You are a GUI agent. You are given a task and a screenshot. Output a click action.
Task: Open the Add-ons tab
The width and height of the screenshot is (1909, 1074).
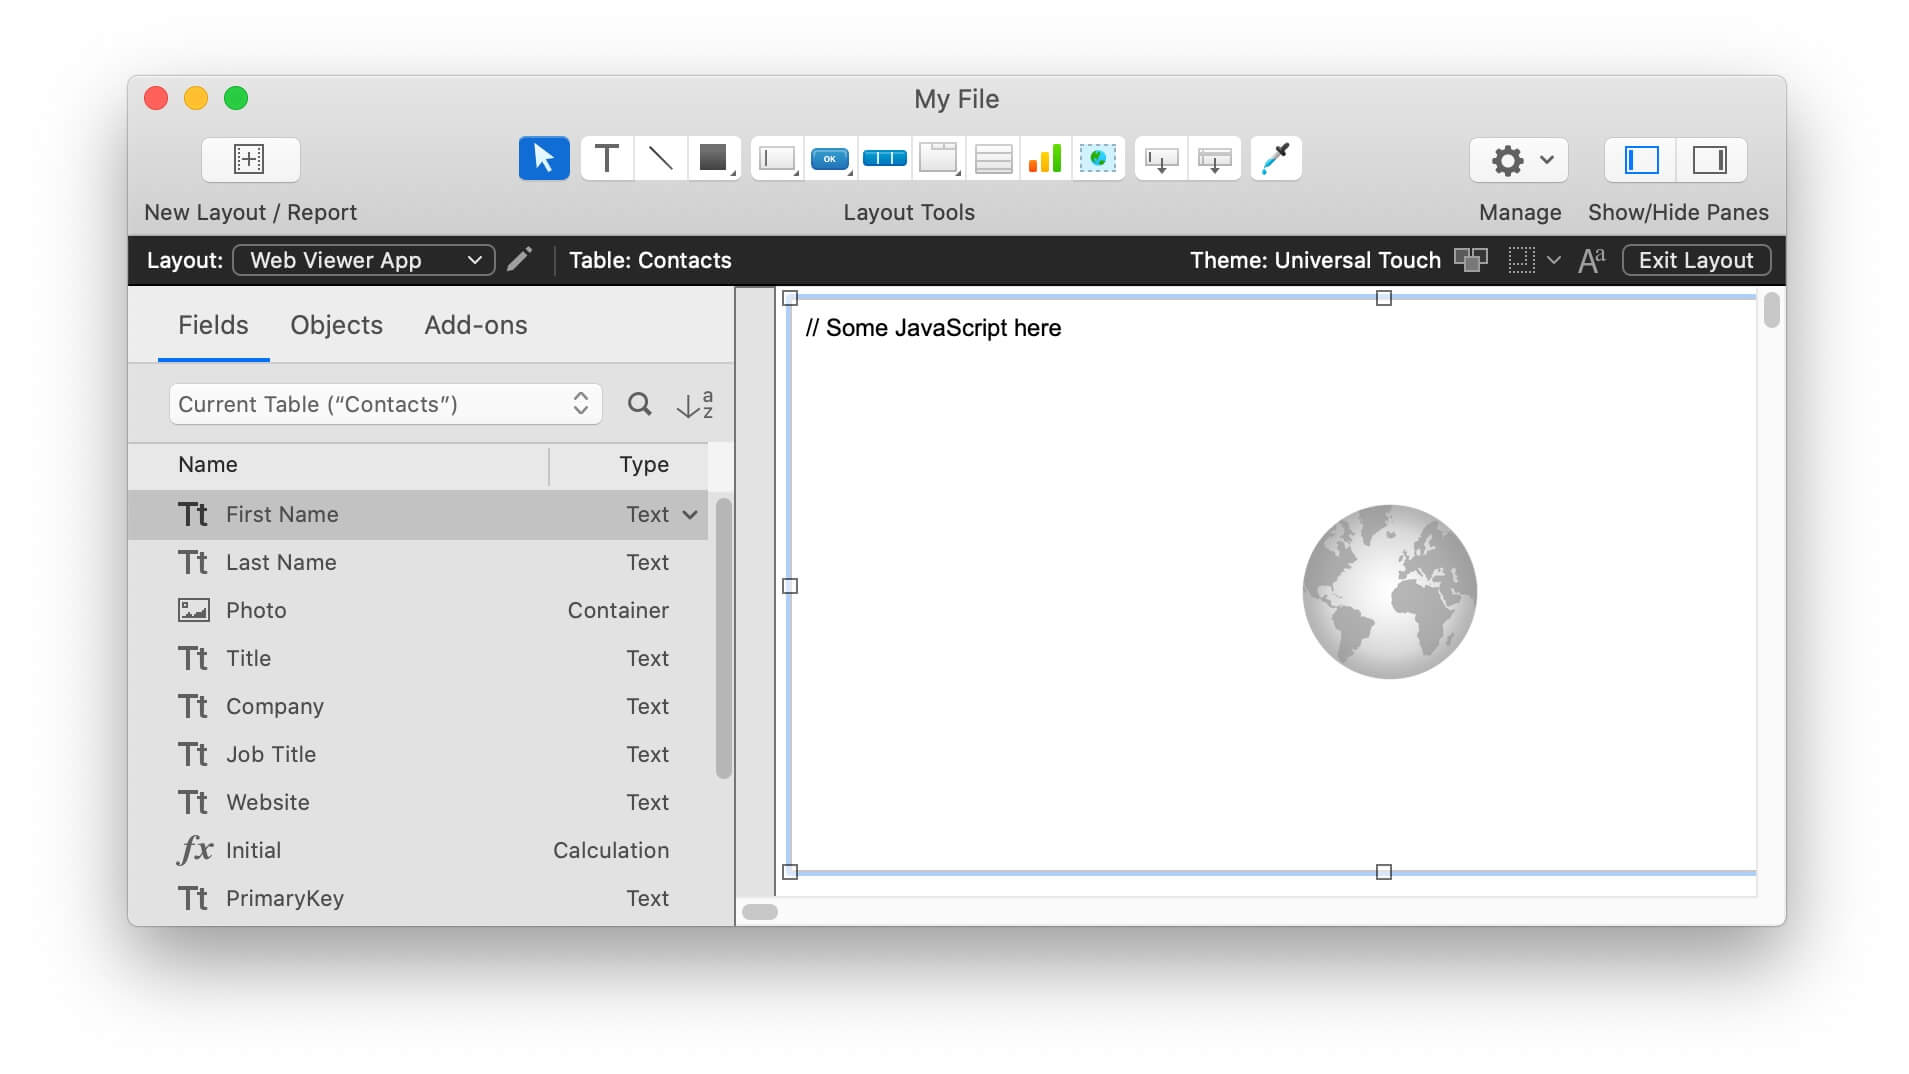tap(475, 325)
